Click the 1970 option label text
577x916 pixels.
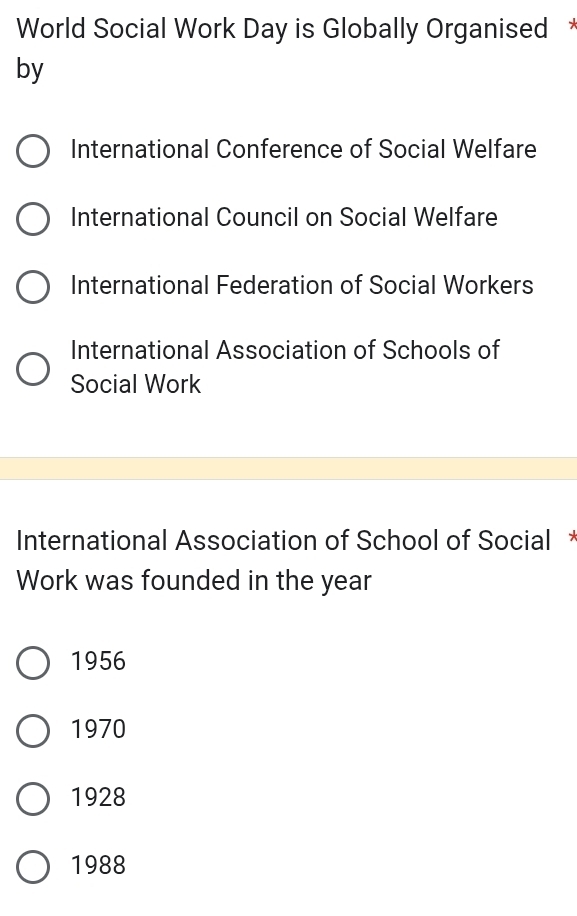(98, 730)
